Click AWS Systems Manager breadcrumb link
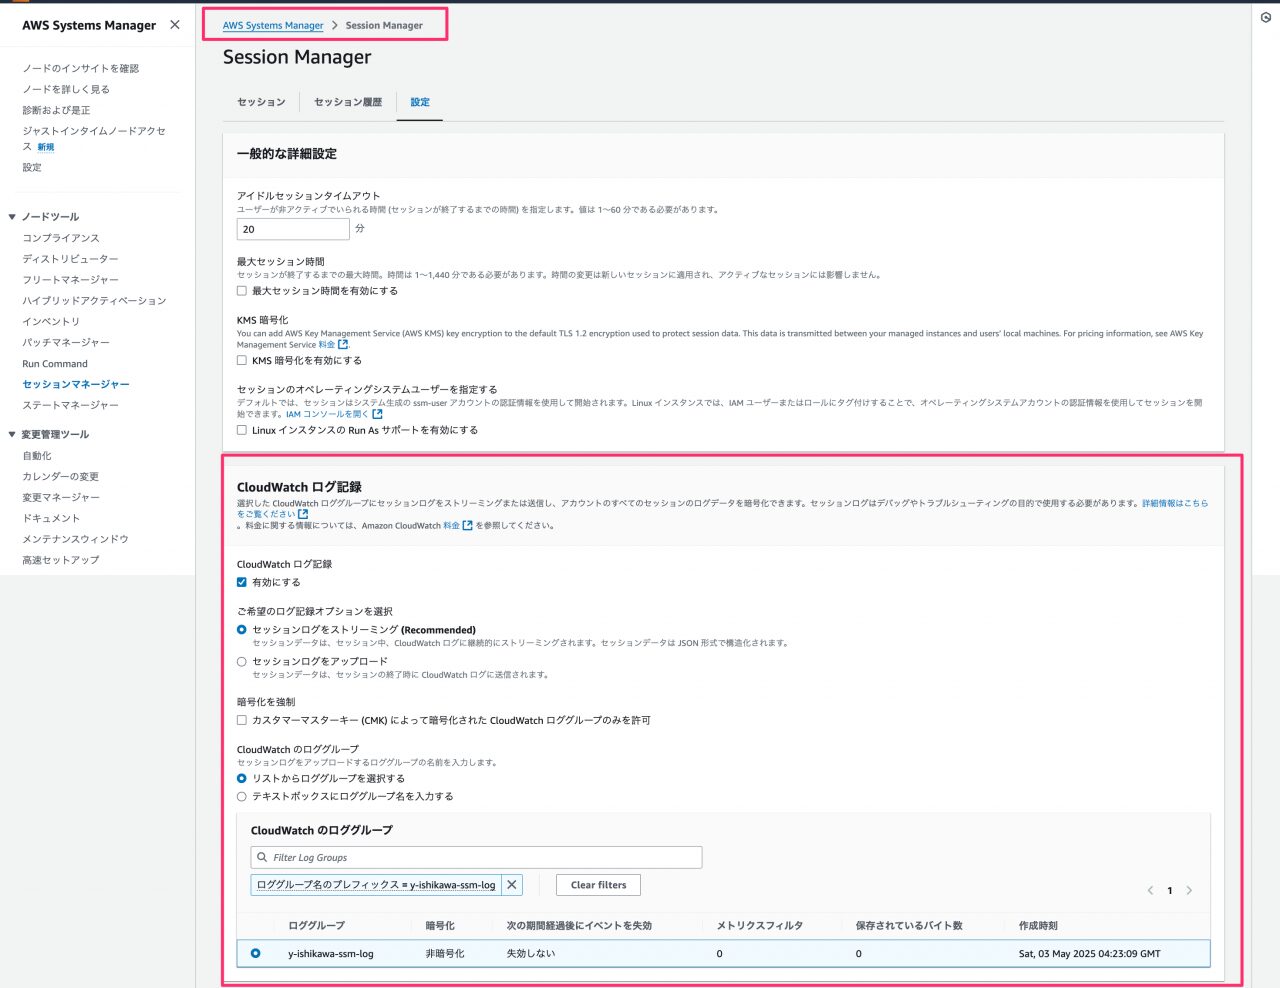1280x988 pixels. [273, 26]
